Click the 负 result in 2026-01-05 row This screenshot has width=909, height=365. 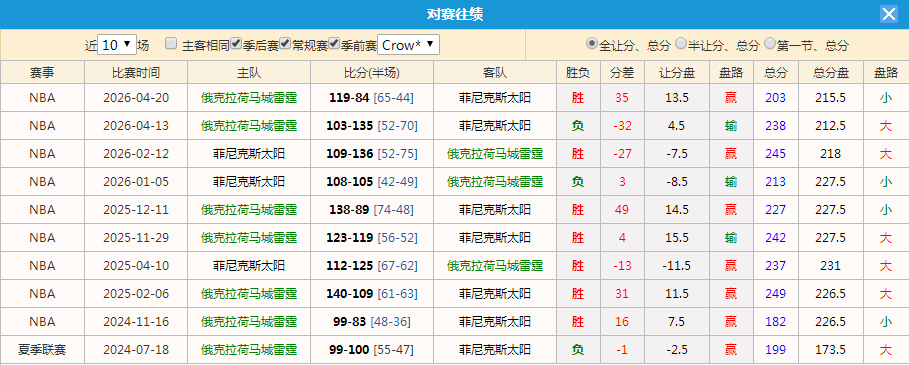(x=578, y=181)
